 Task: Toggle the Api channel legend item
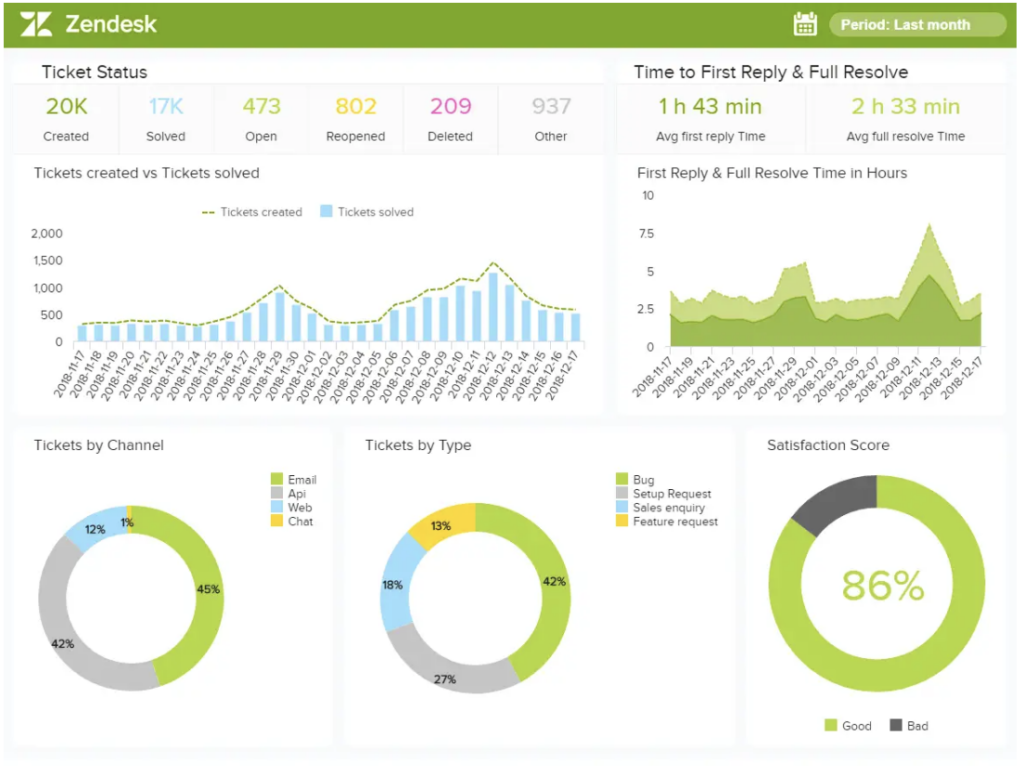coord(289,494)
